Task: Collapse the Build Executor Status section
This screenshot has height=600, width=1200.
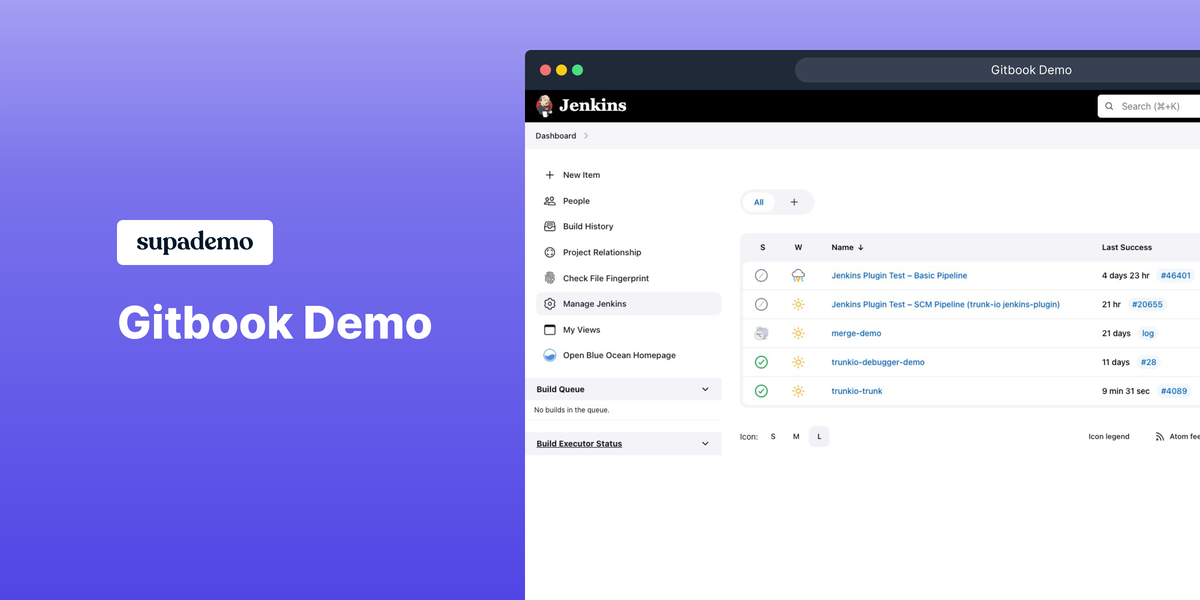Action: pos(707,443)
